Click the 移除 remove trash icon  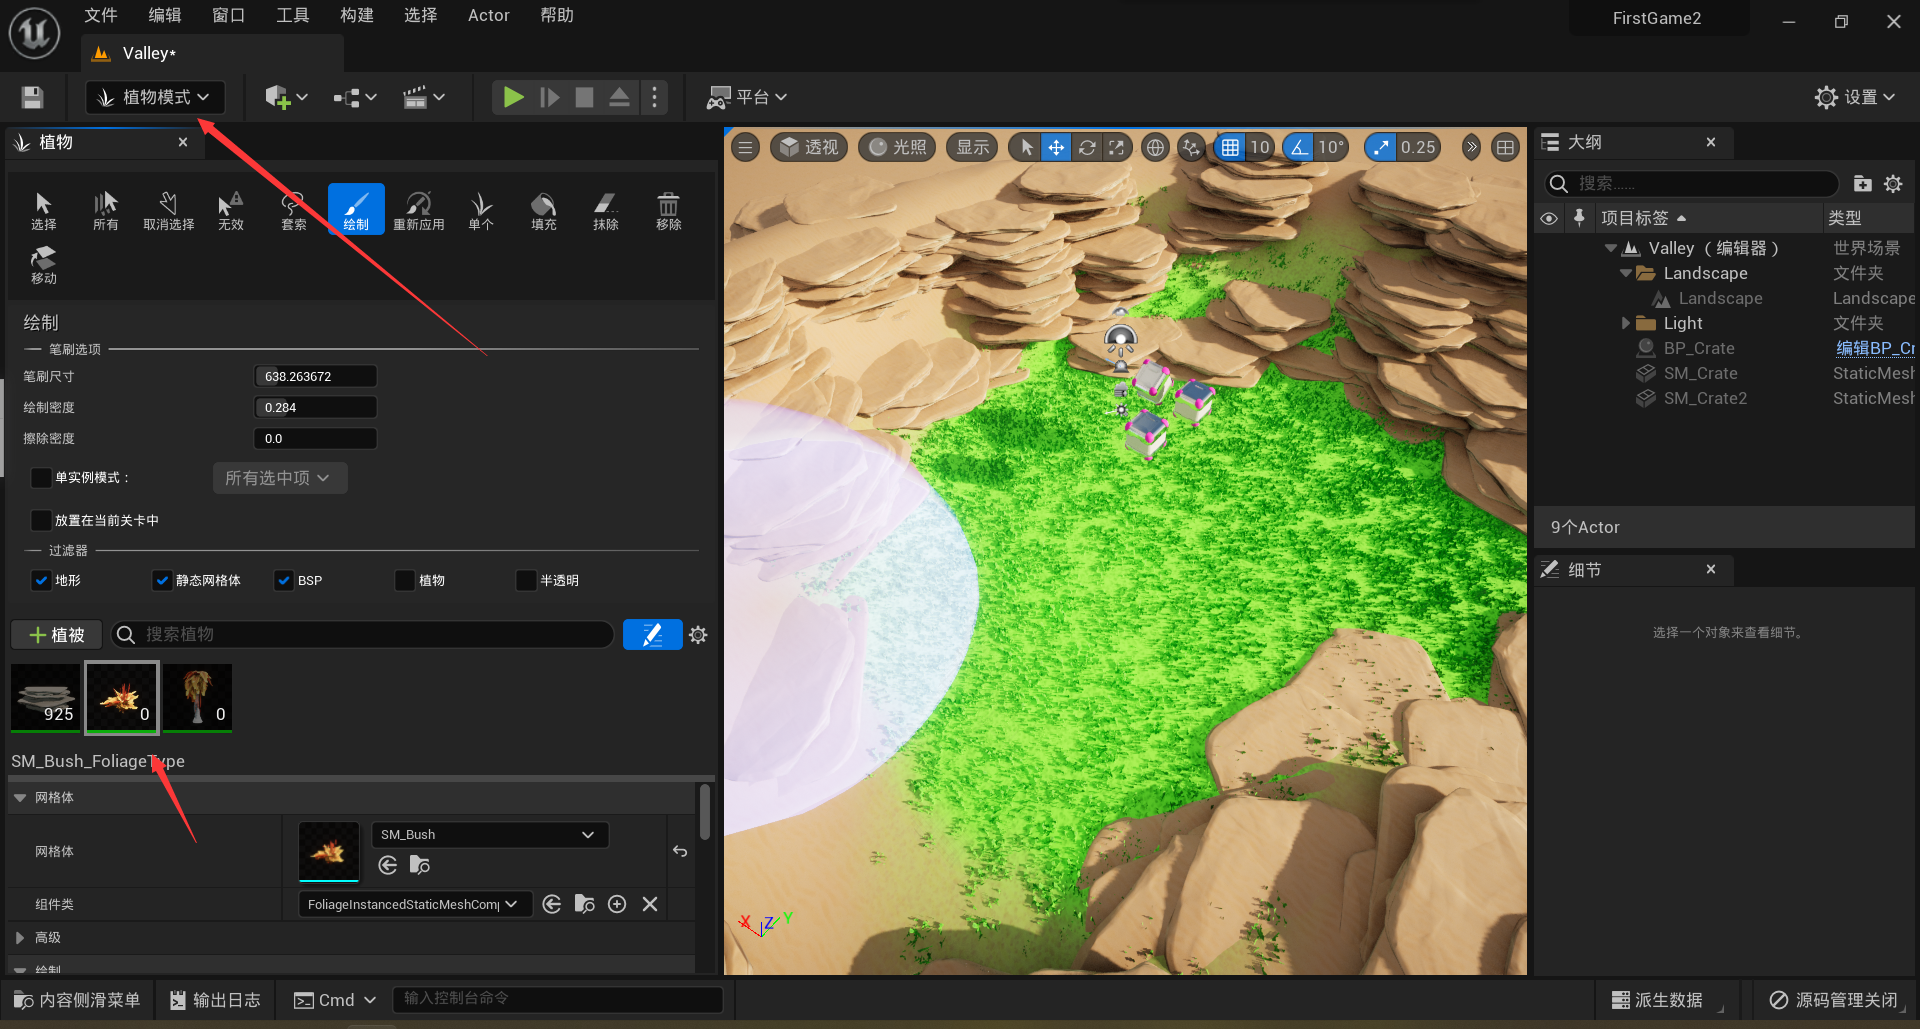668,211
